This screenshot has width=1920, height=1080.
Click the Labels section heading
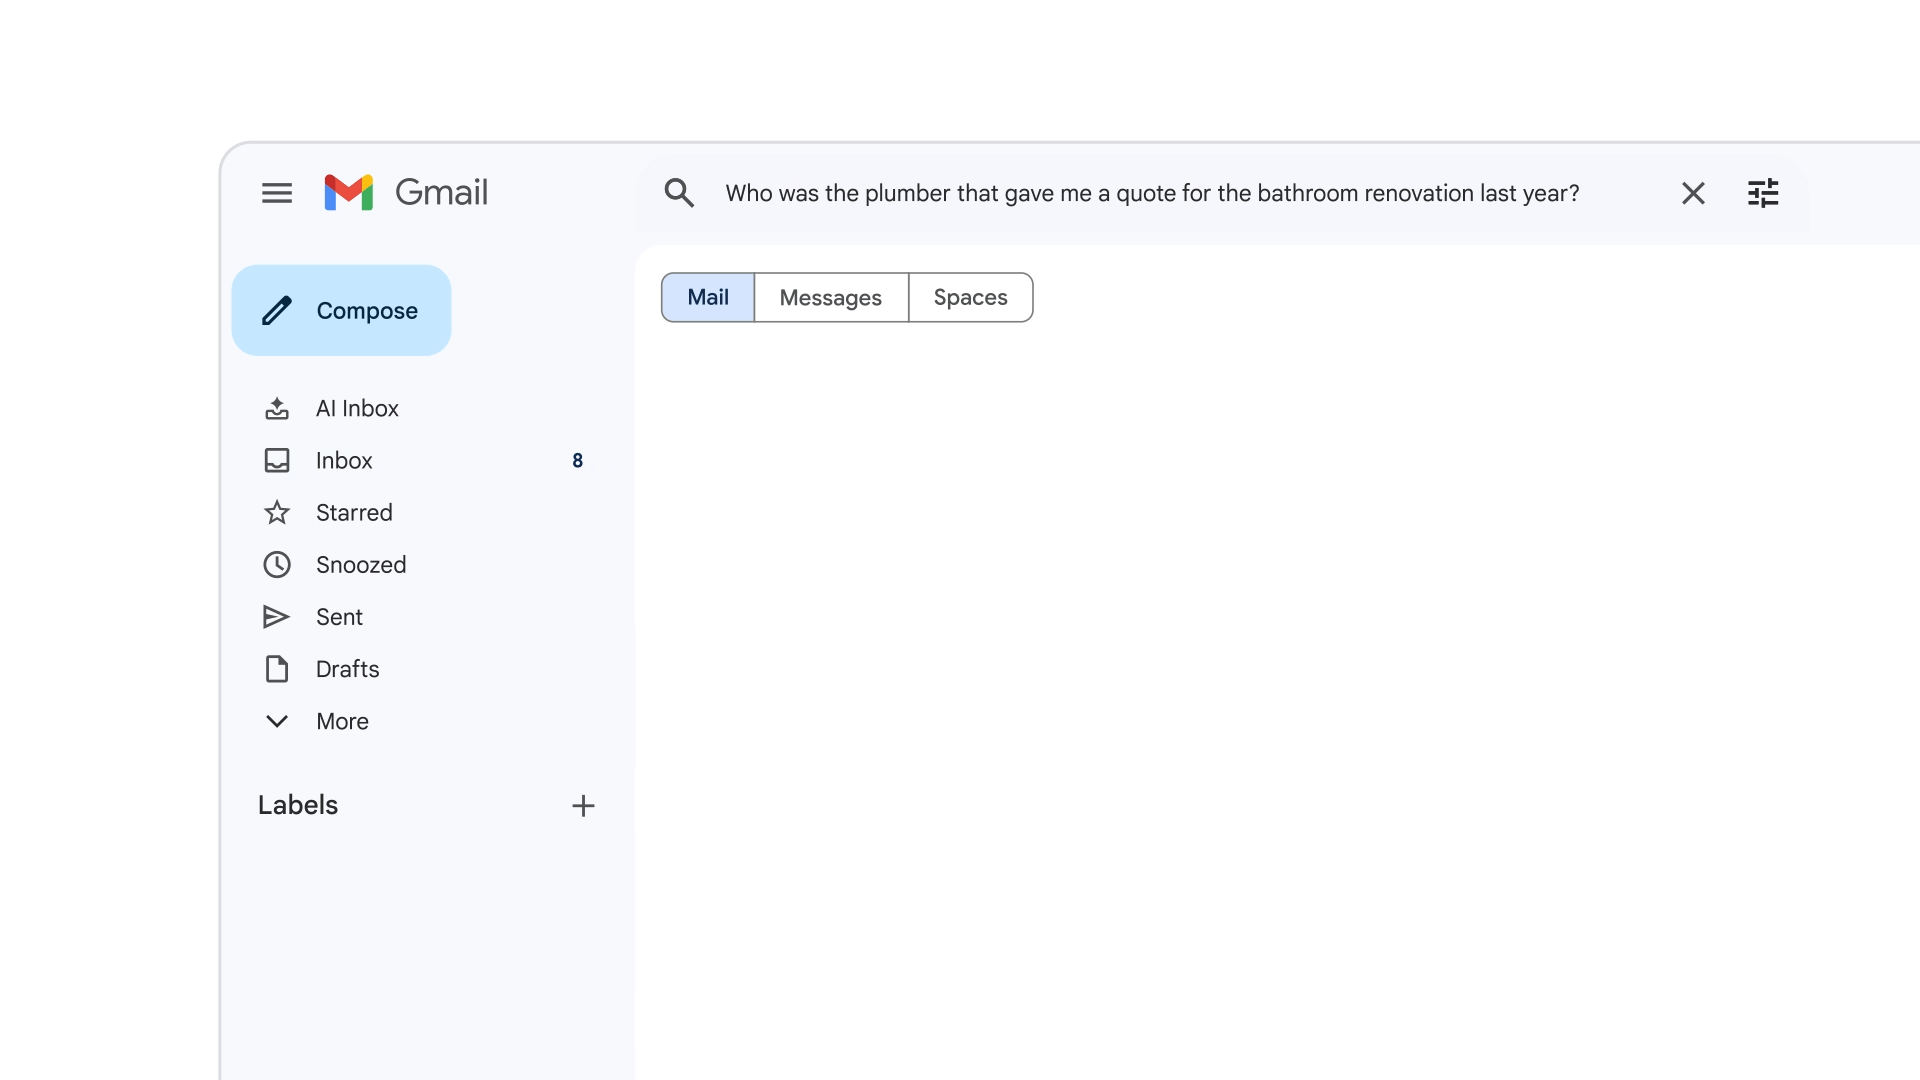click(x=298, y=805)
